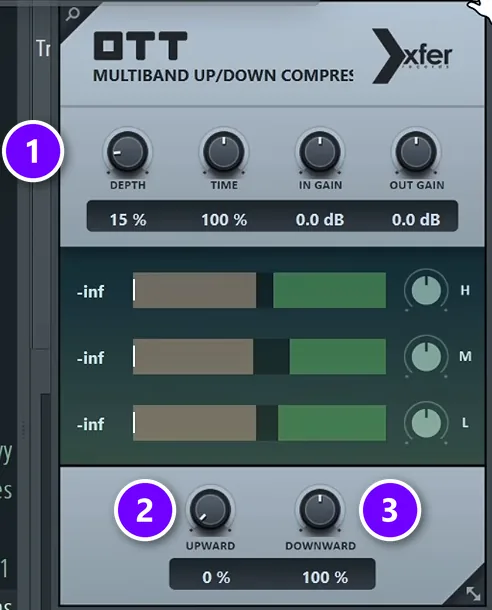Click the magnifier search icon at top left

click(72, 14)
